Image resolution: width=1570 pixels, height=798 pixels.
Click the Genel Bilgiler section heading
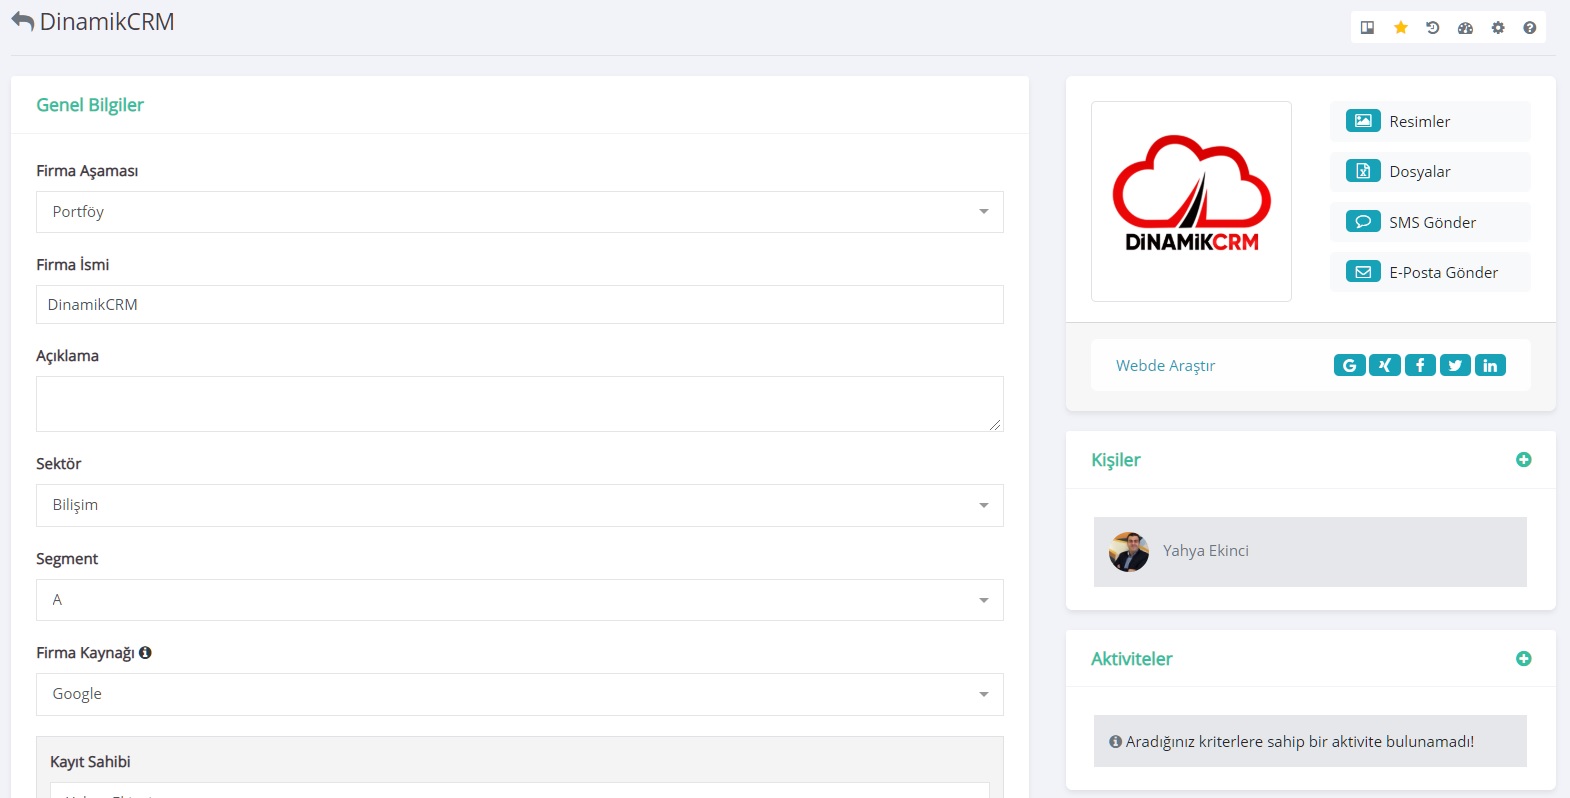(90, 105)
